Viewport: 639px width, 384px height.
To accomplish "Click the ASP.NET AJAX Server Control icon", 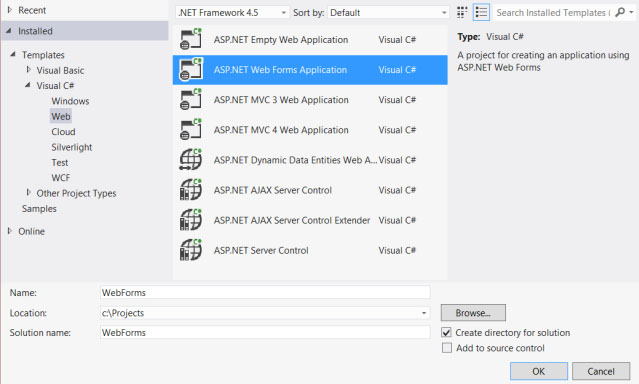I will click(191, 190).
